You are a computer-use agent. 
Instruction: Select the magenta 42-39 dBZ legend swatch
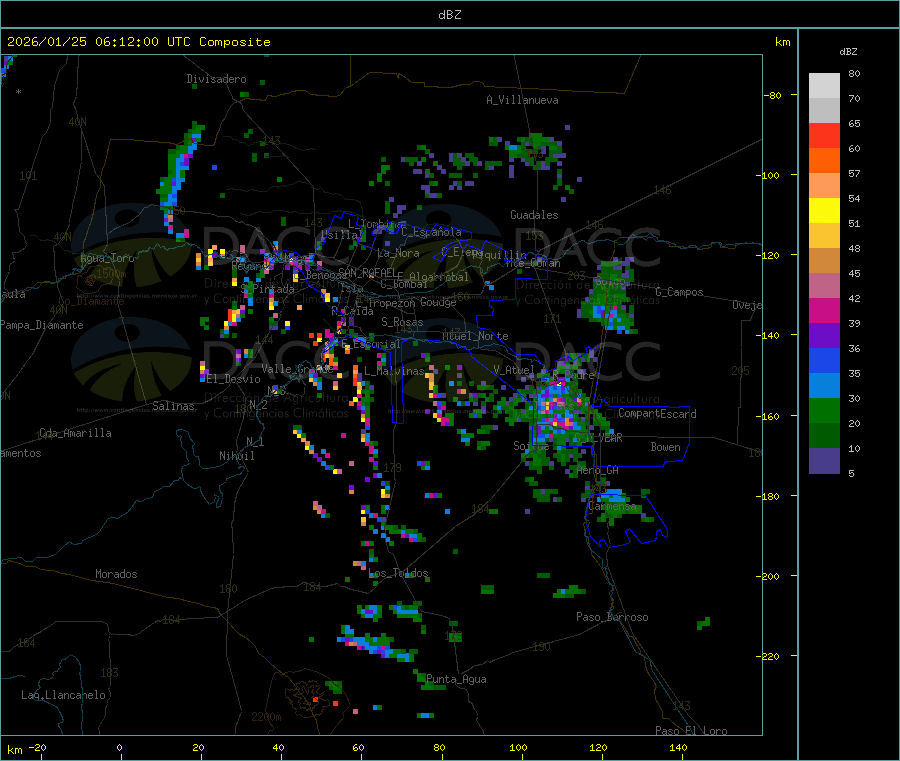pyautogui.click(x=824, y=310)
